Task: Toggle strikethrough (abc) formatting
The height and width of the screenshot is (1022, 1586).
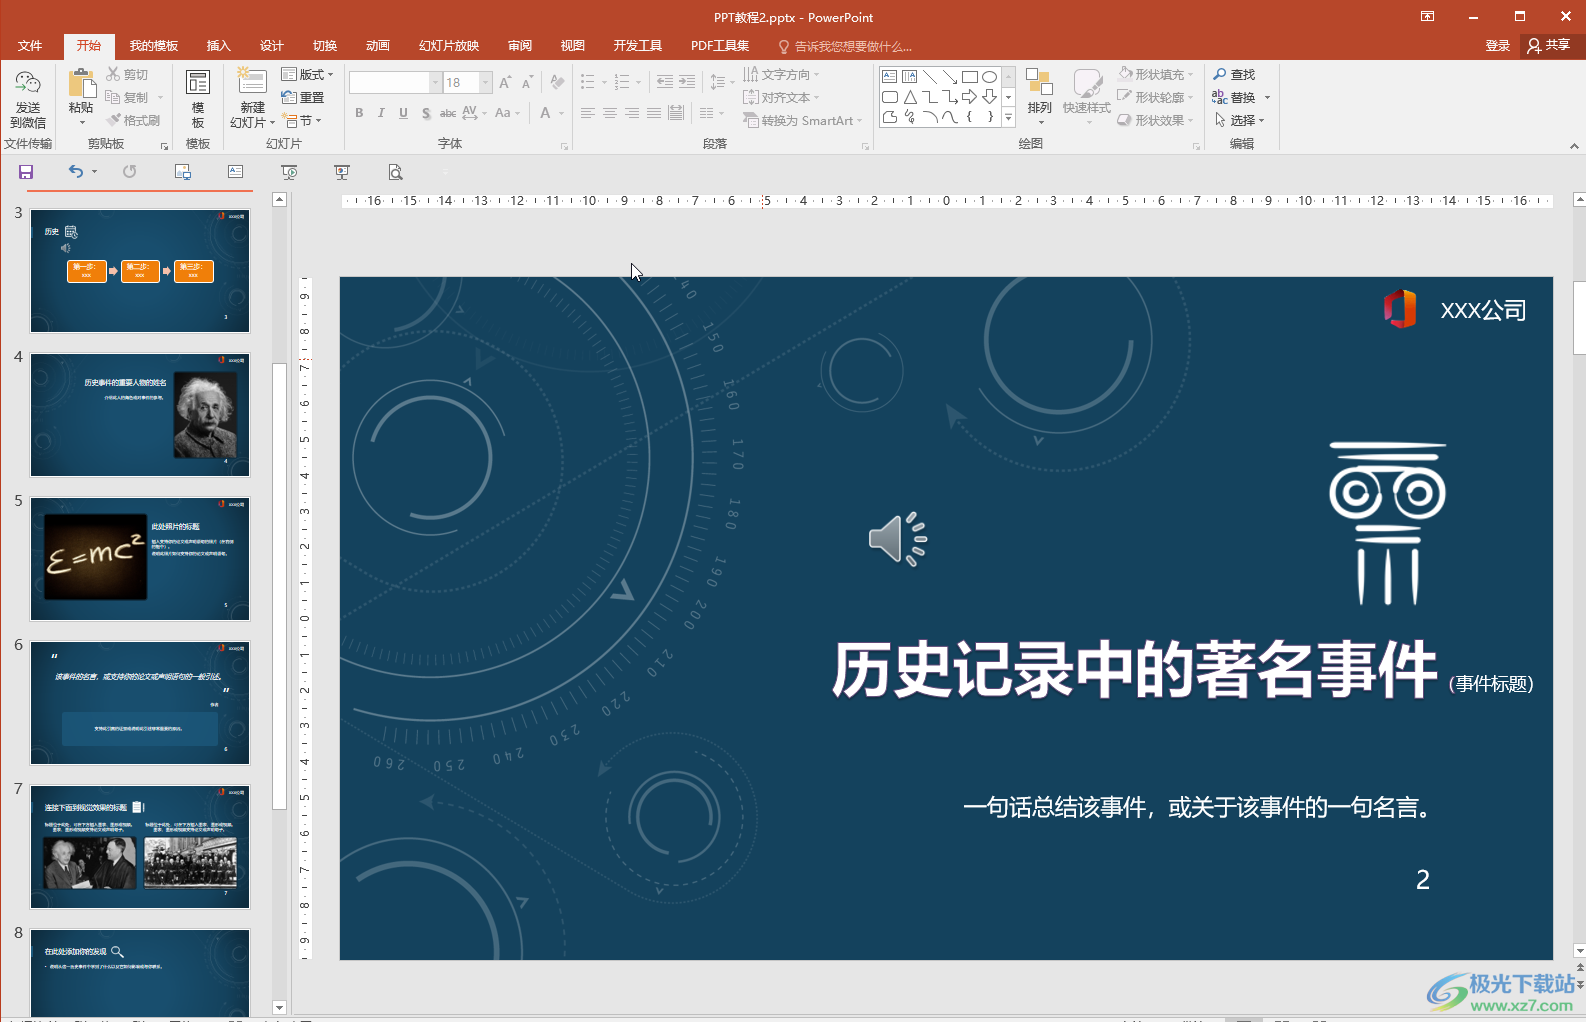Action: [448, 113]
